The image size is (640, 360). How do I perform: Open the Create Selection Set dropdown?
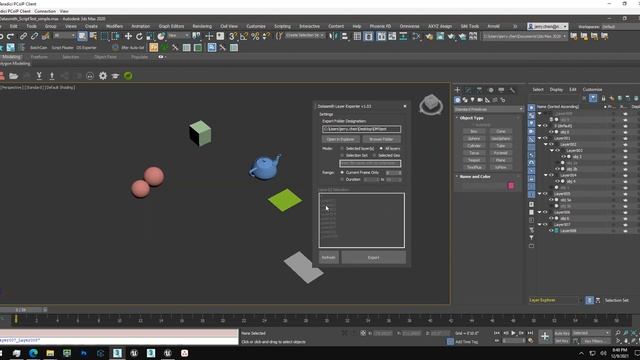(304, 36)
